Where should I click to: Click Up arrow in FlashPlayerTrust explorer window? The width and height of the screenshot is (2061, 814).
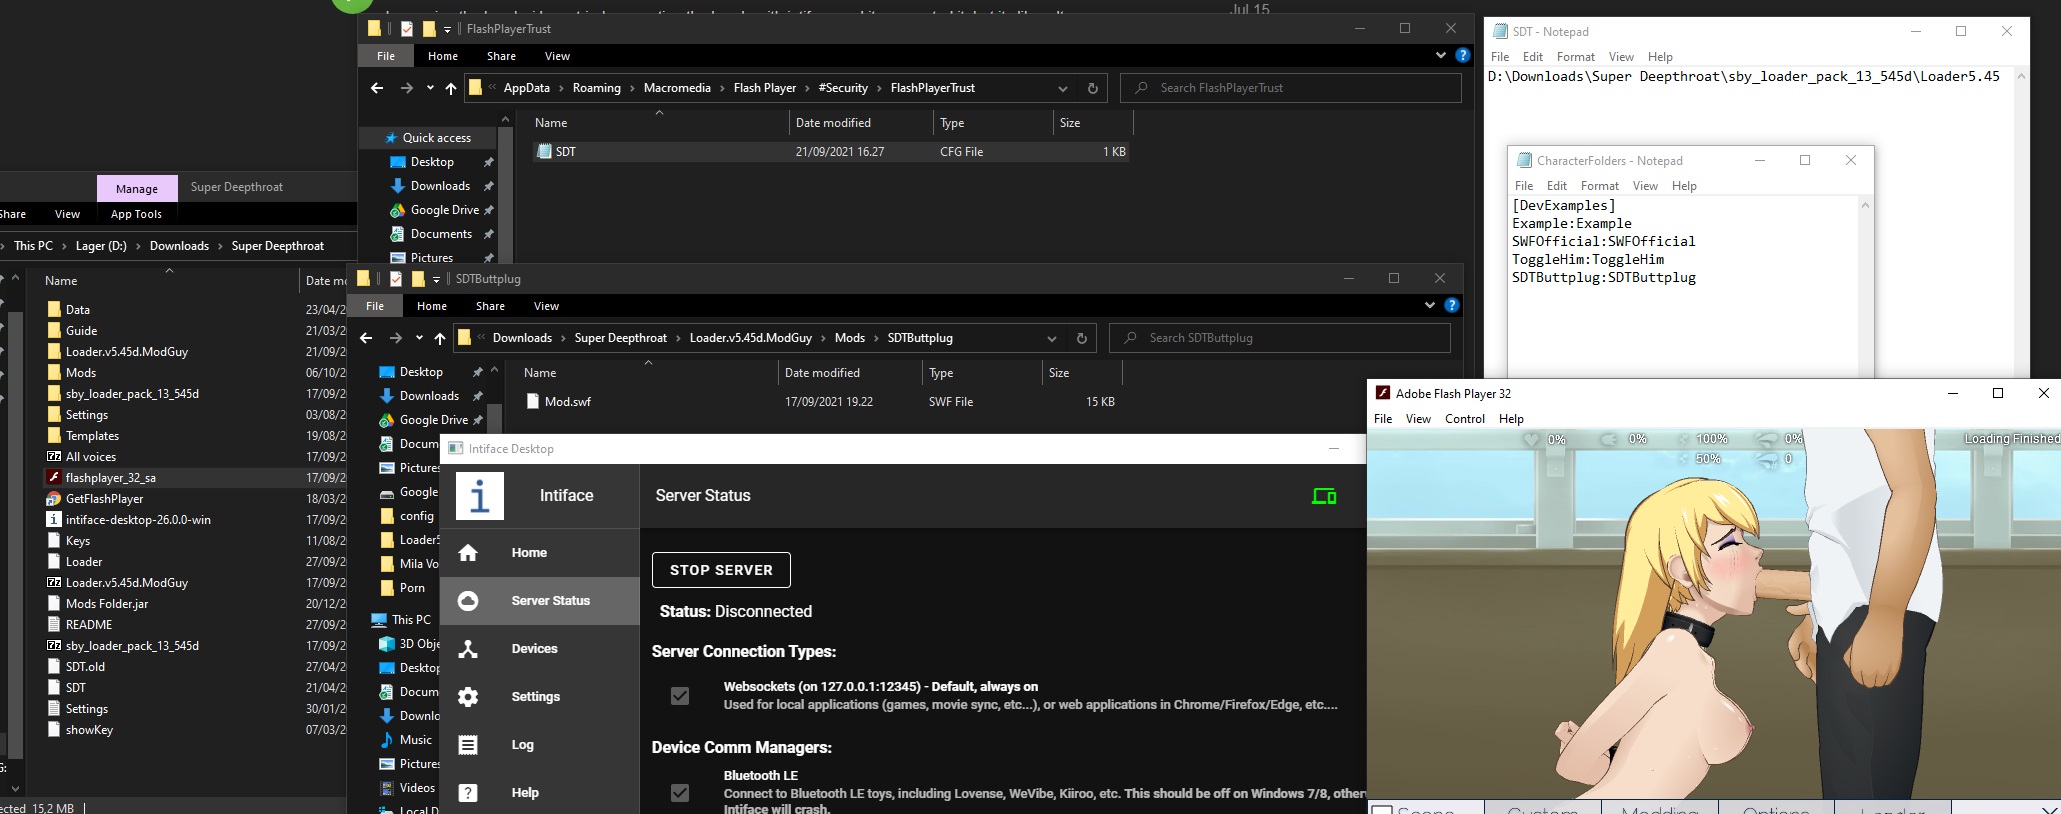click(x=451, y=88)
